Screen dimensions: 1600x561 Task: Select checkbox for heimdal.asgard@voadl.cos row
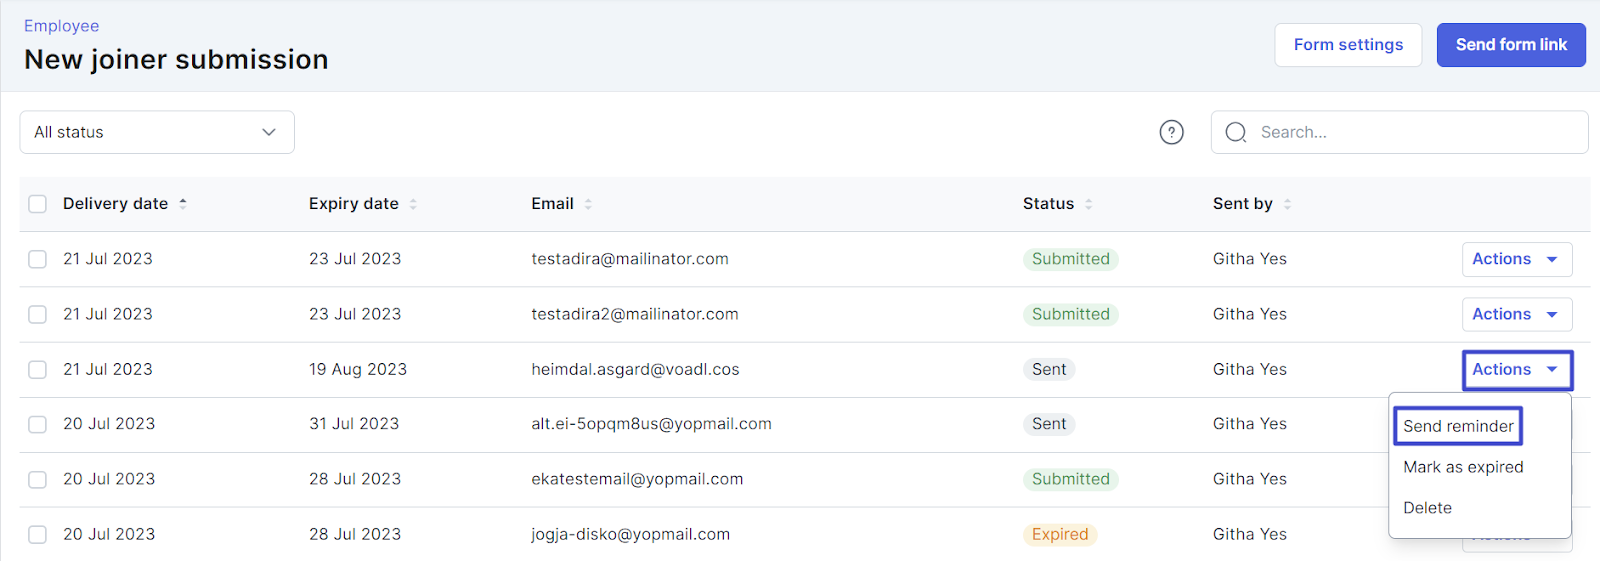(38, 369)
